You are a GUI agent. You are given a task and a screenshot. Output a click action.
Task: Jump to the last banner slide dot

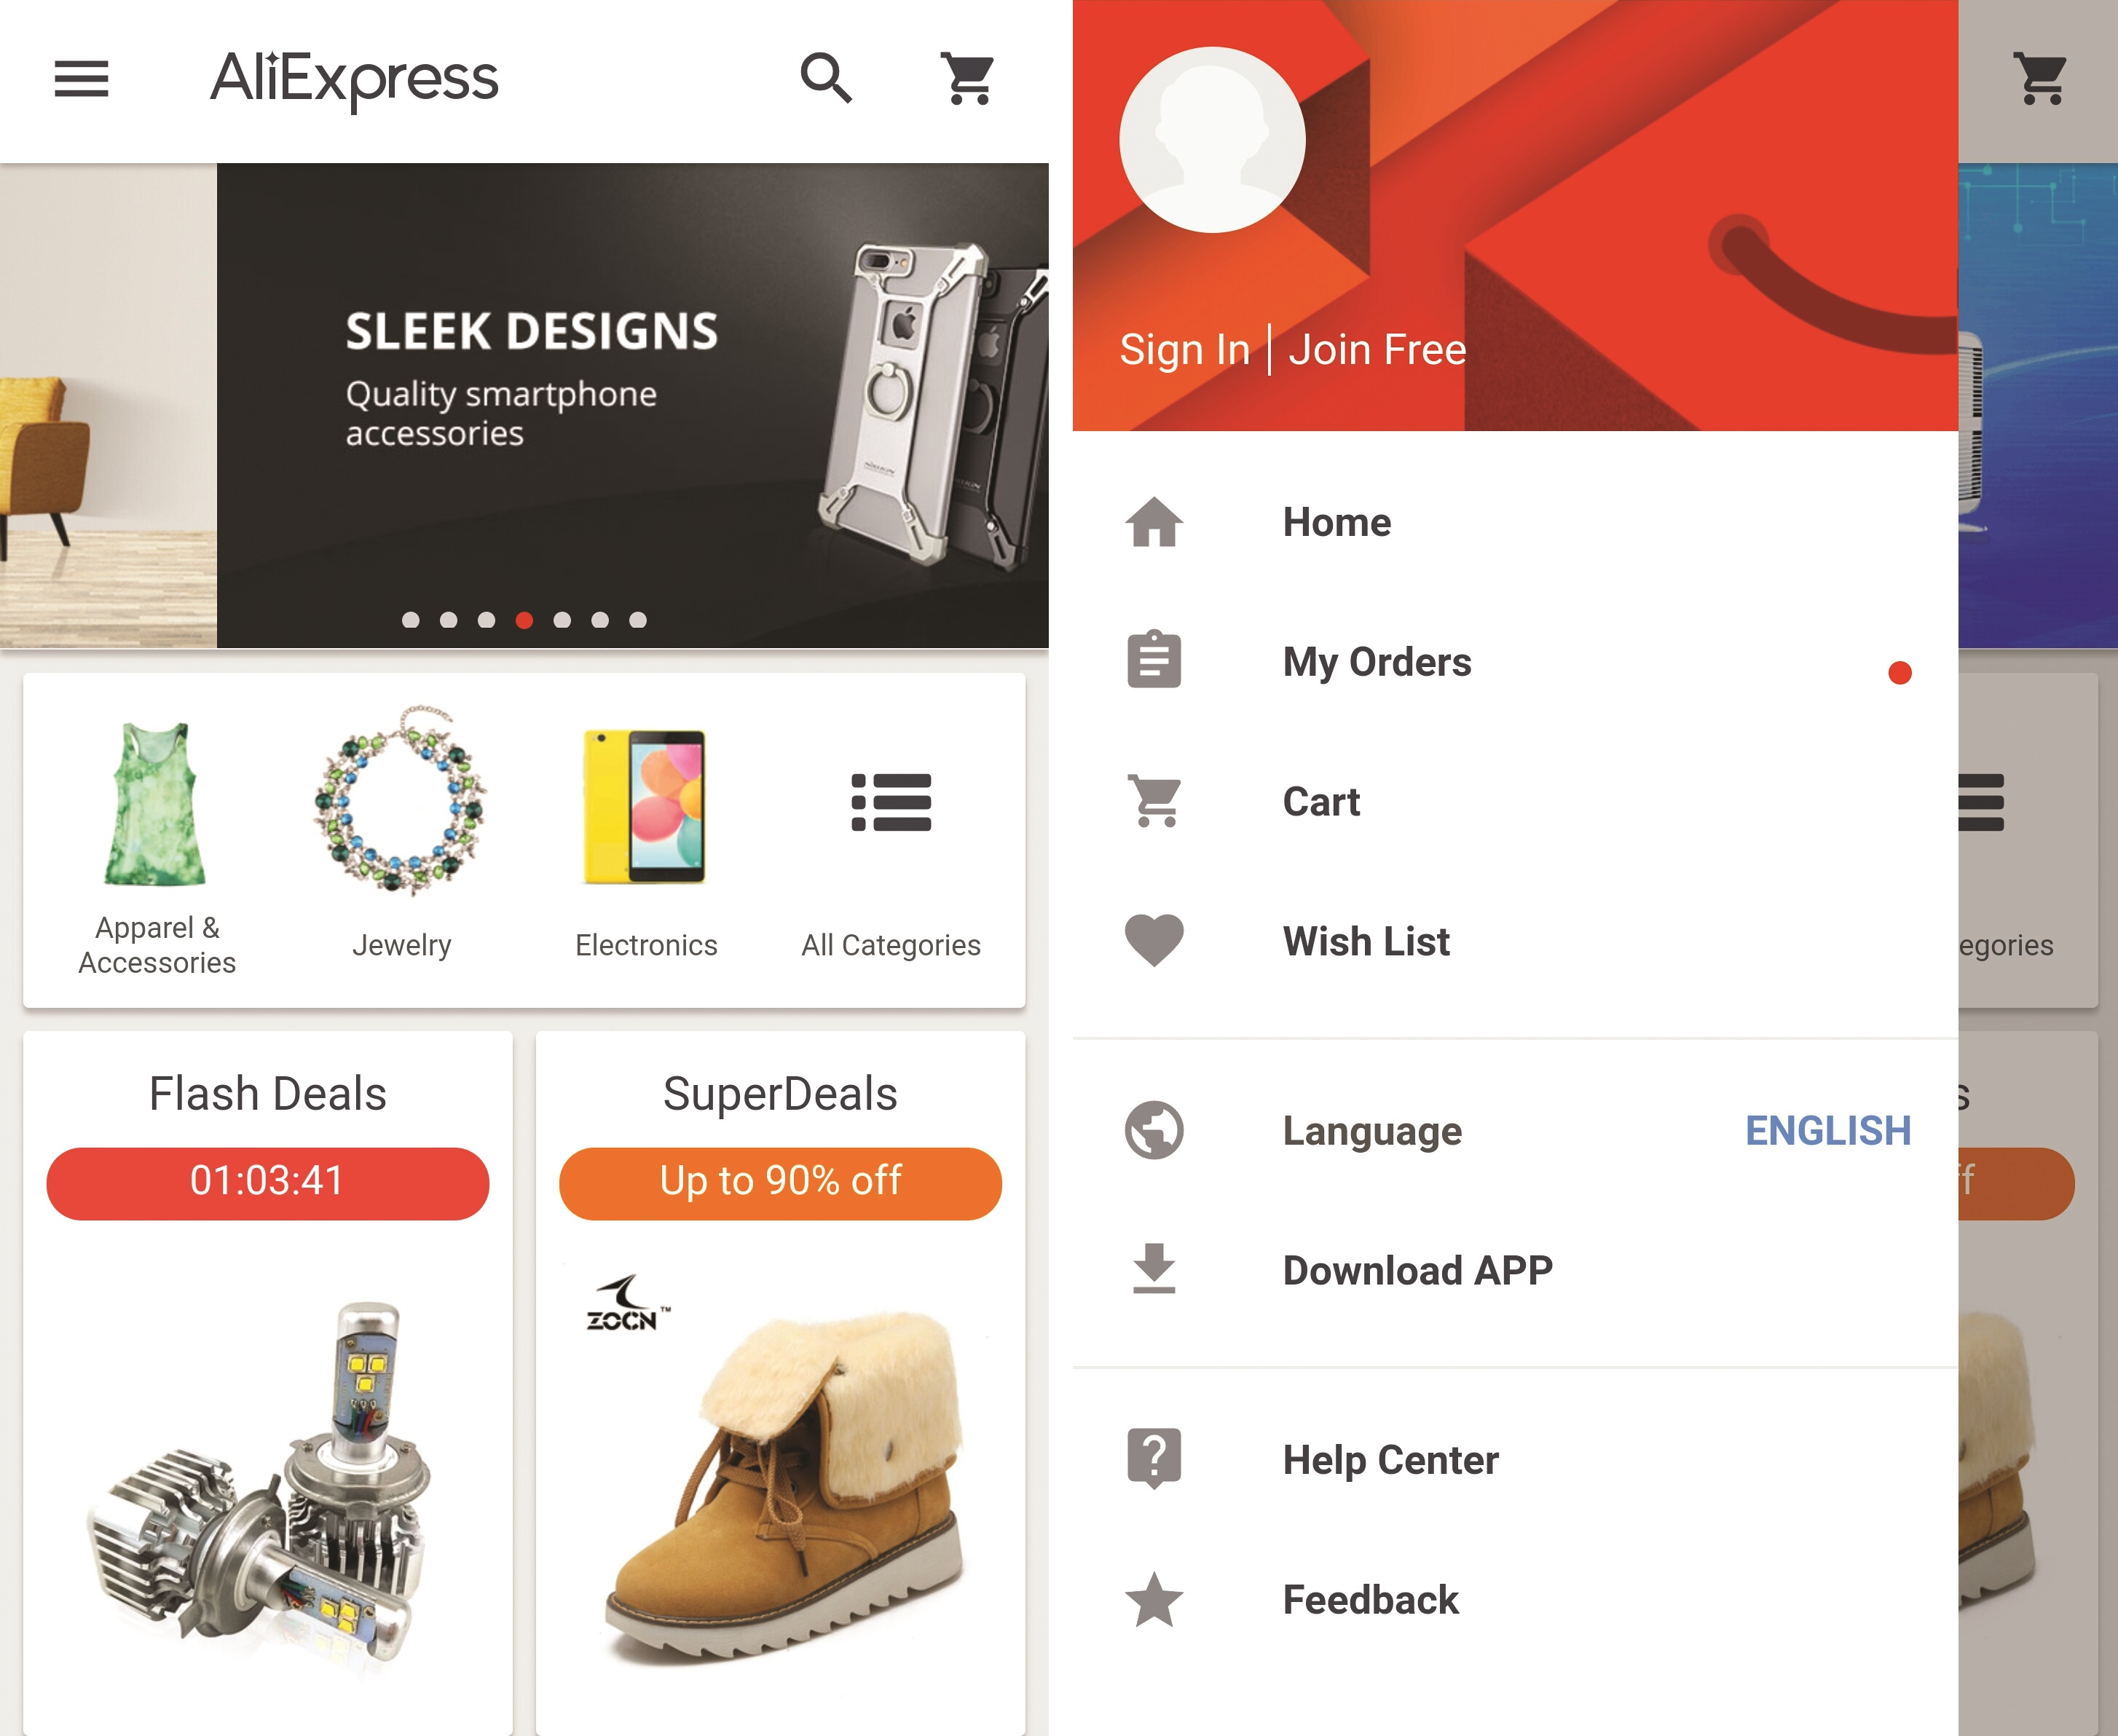point(638,620)
